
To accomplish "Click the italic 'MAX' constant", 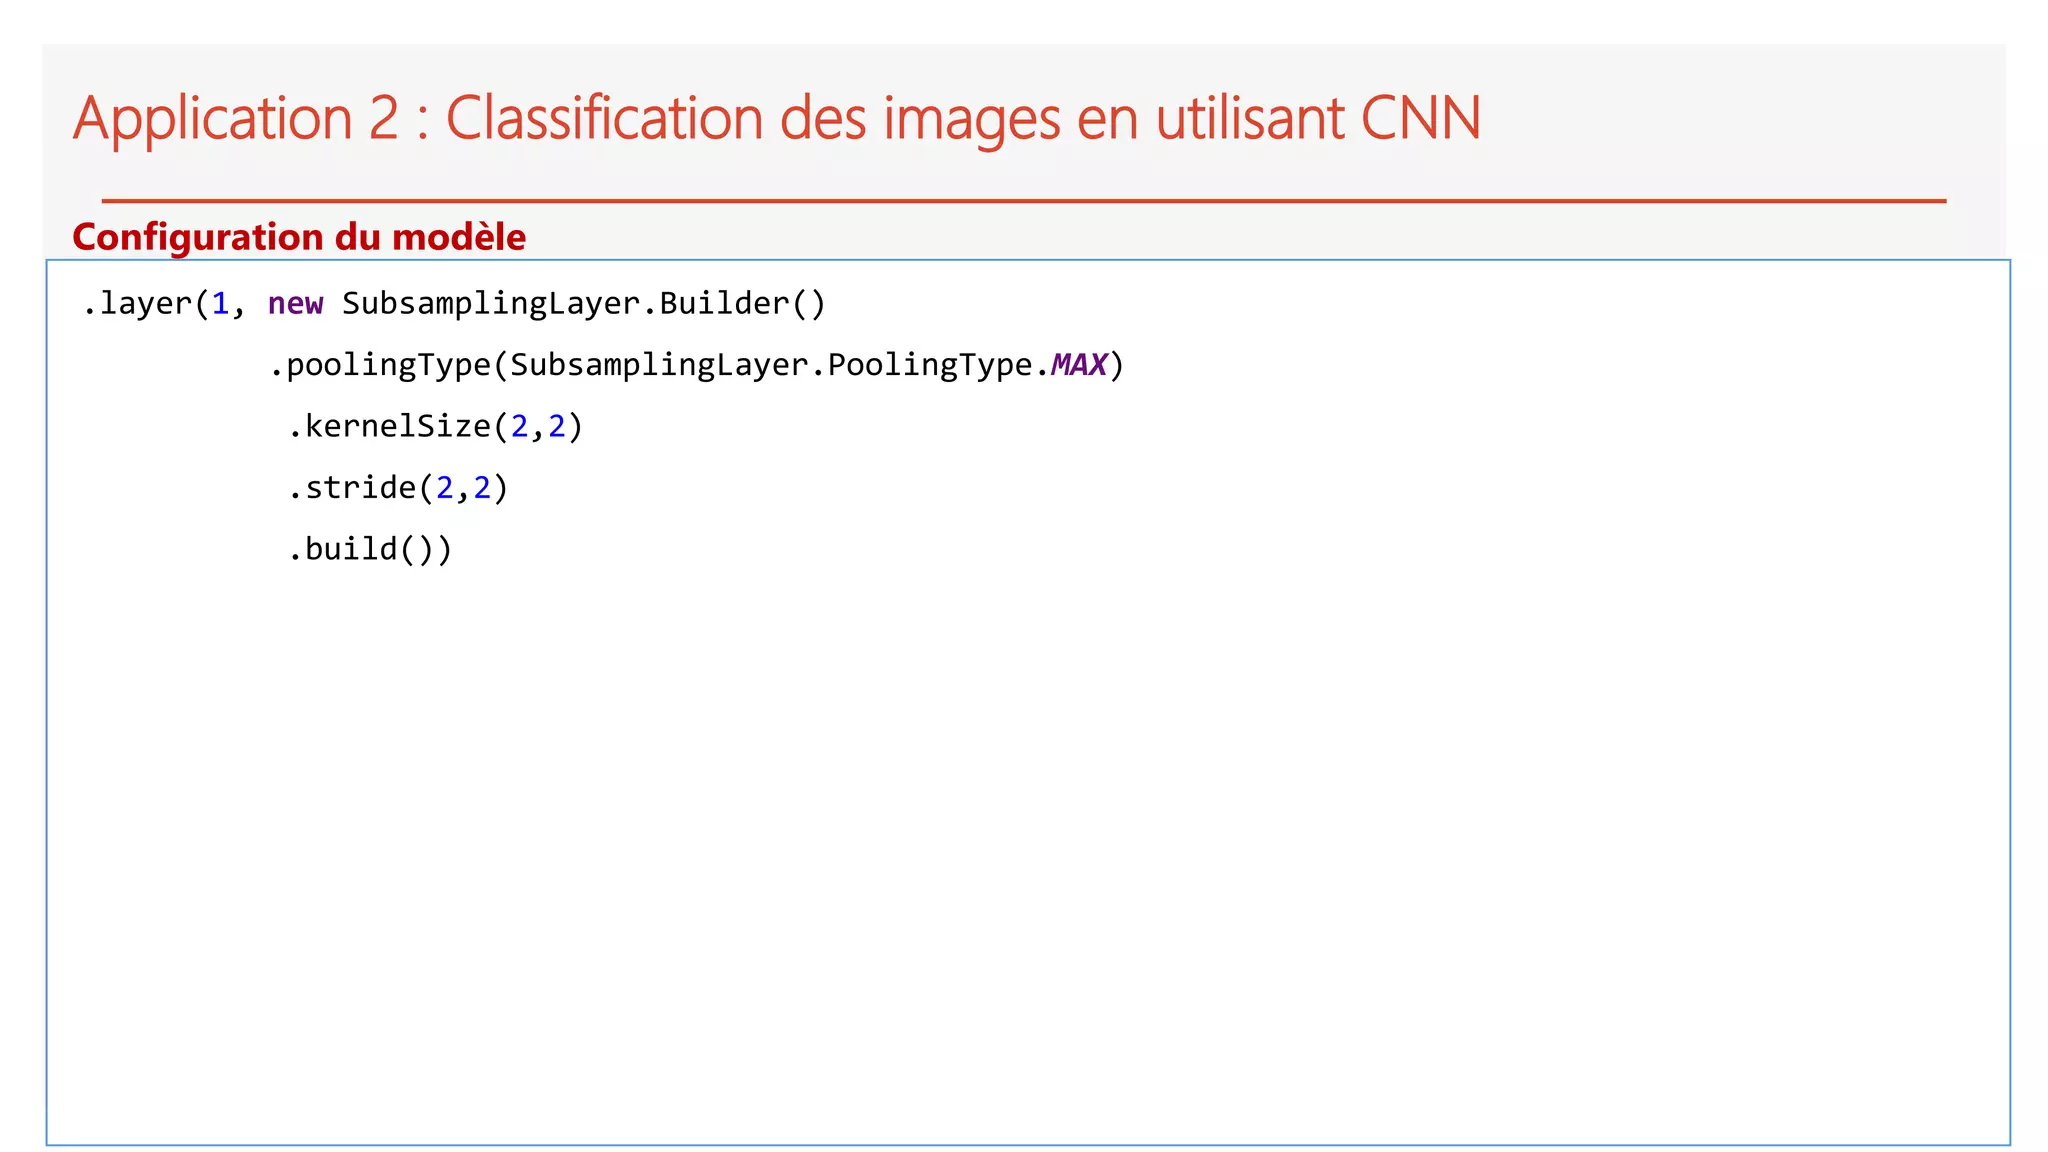I will click(1078, 365).
